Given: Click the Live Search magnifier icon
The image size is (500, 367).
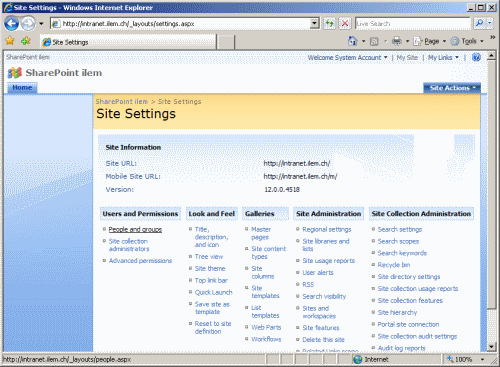Looking at the screenshot, I should tap(479, 23).
